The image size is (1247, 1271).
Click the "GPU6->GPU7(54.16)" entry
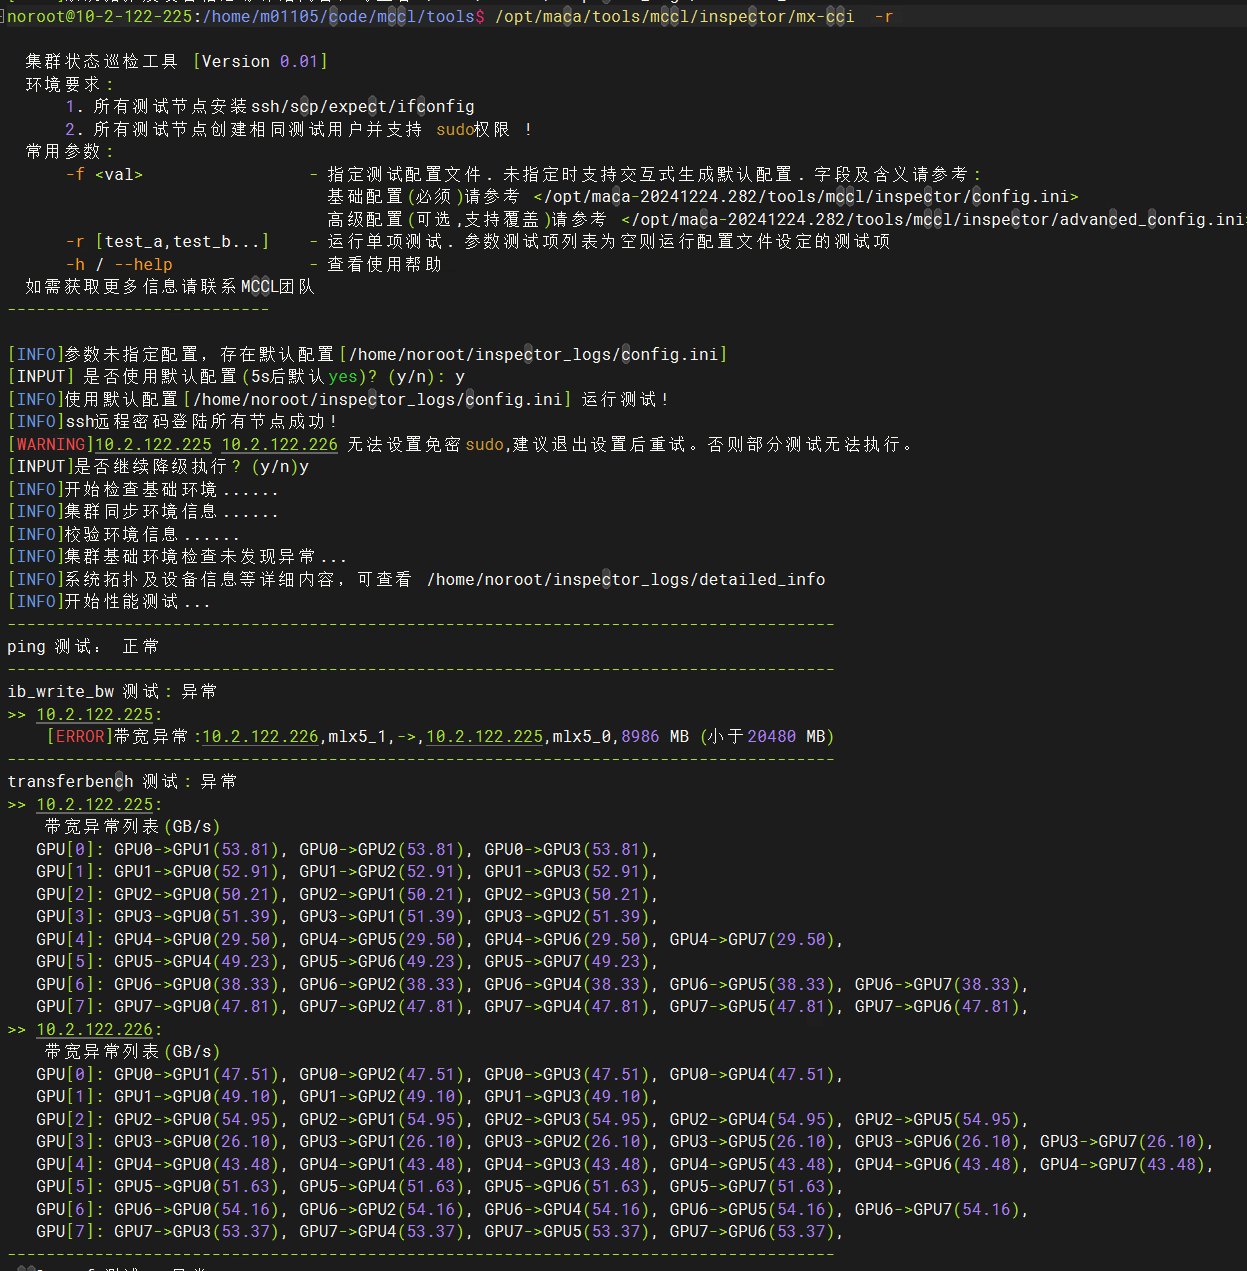click(938, 1209)
